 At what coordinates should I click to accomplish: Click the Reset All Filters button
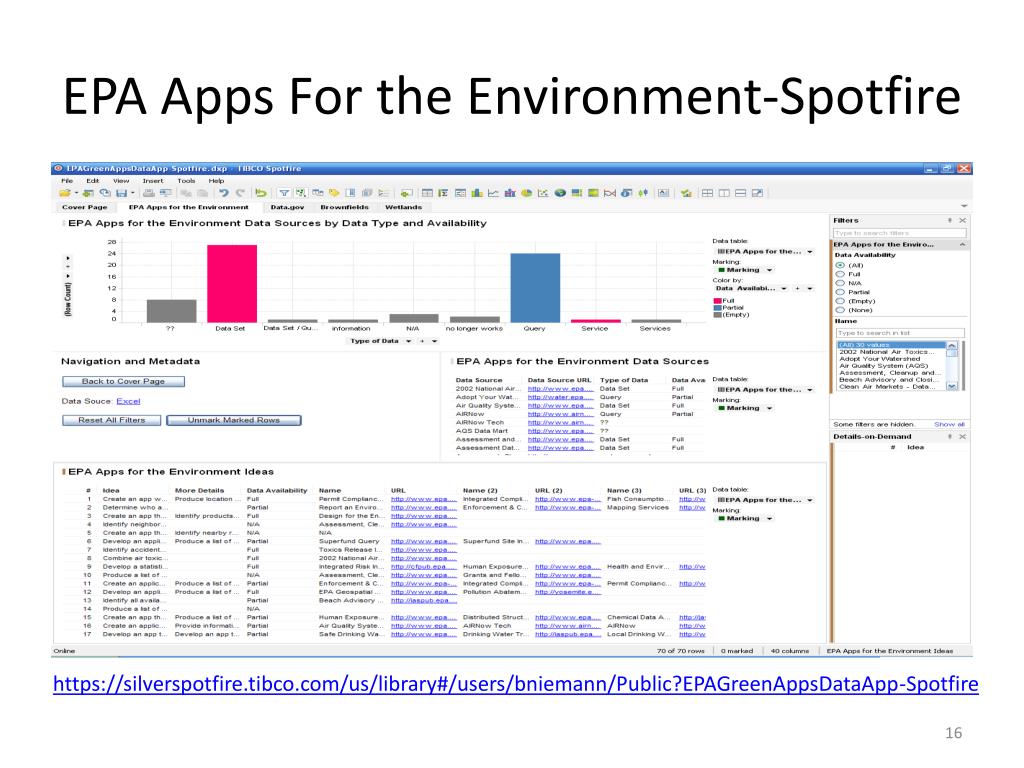(112, 420)
